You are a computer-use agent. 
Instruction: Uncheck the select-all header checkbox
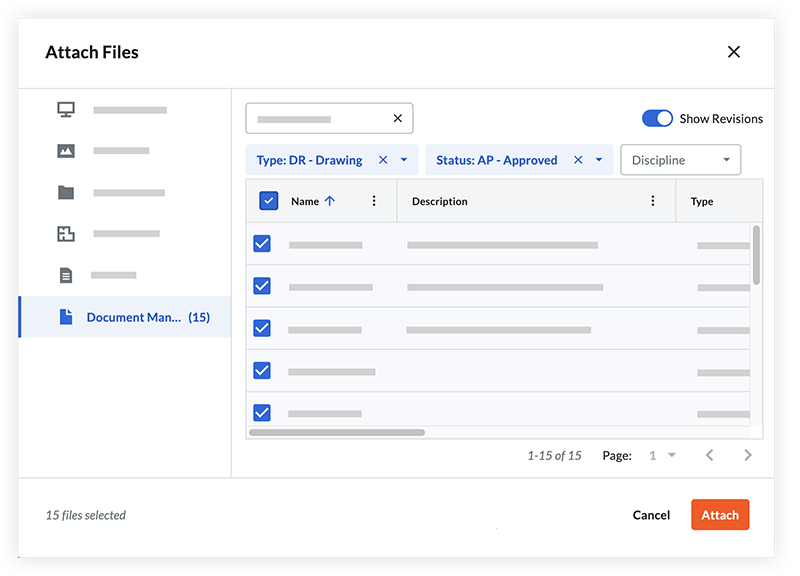click(x=269, y=201)
